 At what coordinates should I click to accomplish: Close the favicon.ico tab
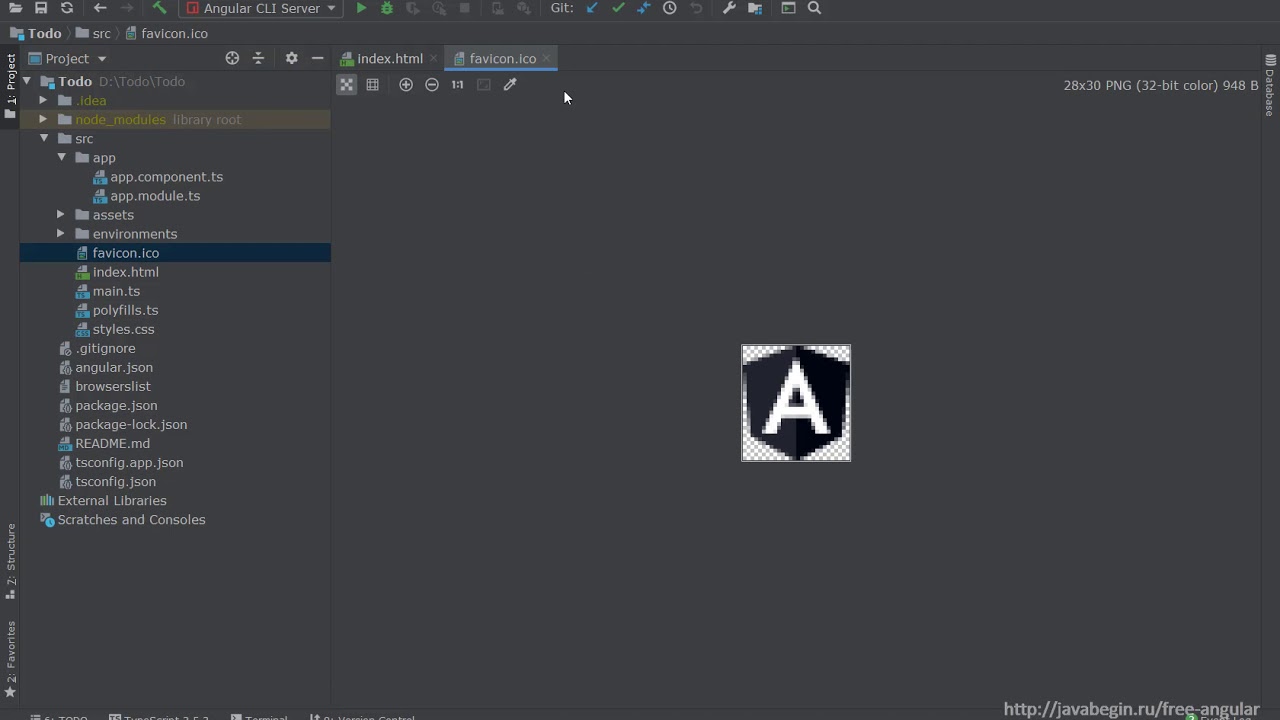point(546,59)
